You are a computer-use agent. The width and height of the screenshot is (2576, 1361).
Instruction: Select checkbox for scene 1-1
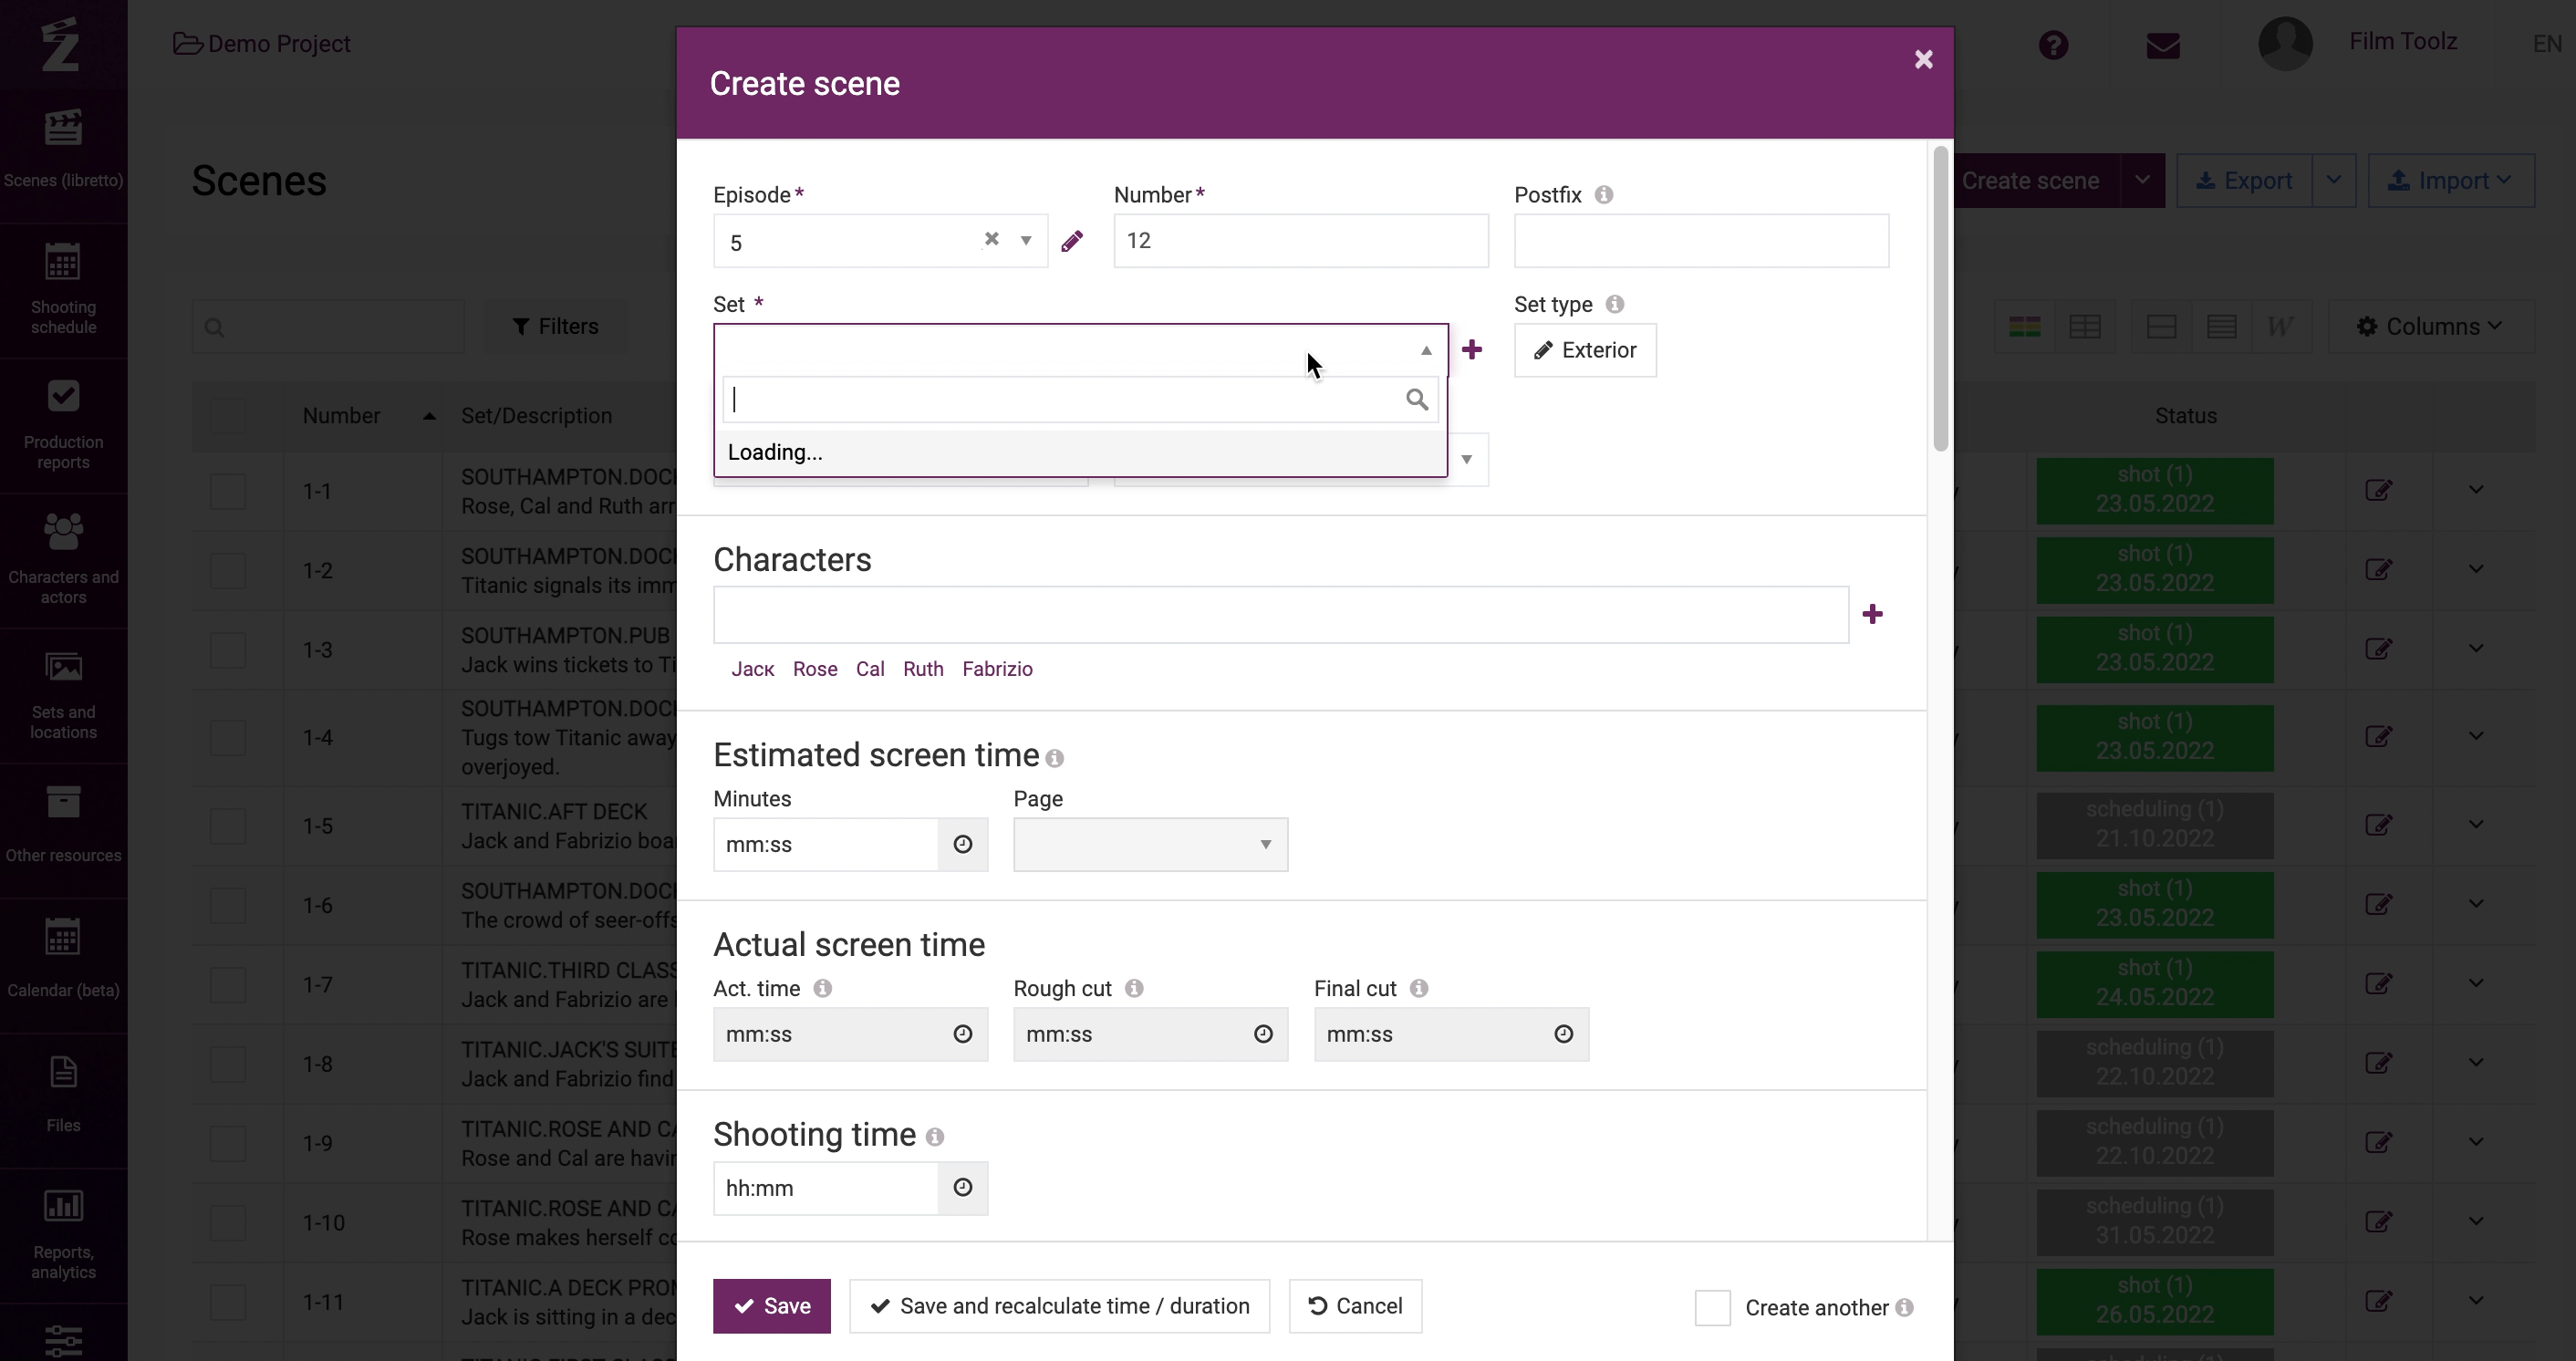coord(228,491)
